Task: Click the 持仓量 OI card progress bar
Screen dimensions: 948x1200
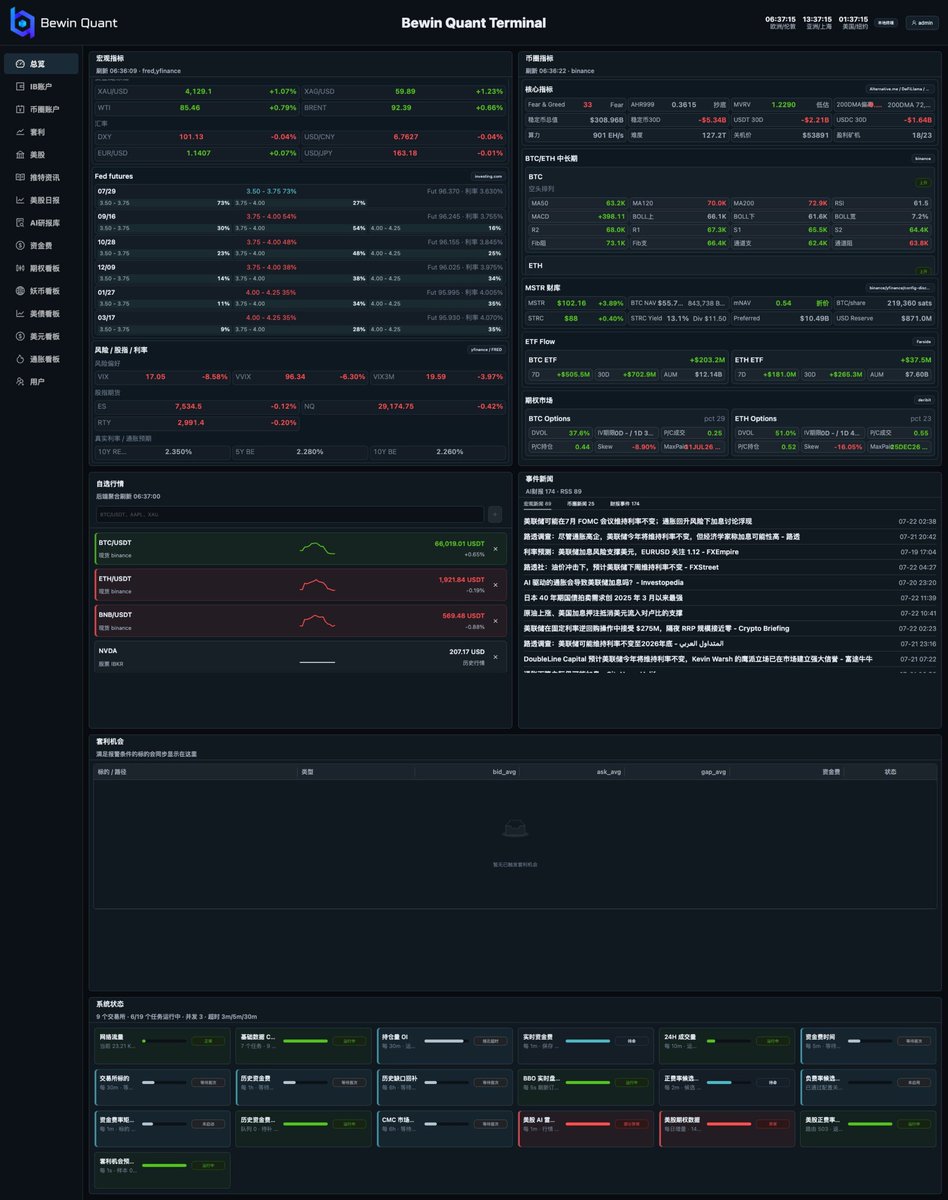Action: (447, 1041)
